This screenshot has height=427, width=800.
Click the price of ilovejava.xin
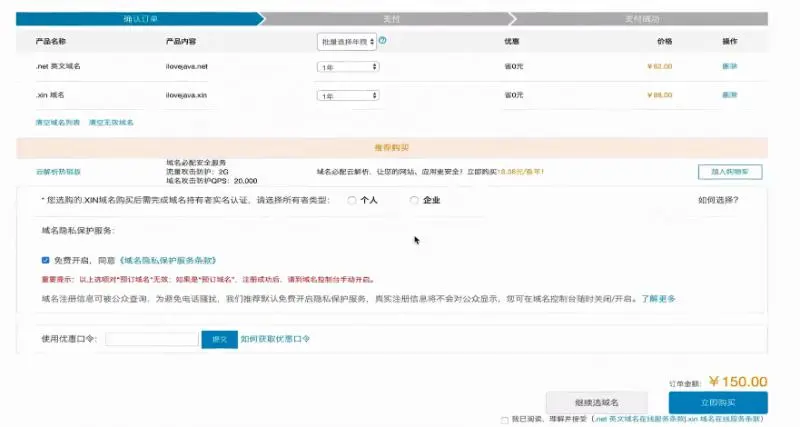[660, 95]
